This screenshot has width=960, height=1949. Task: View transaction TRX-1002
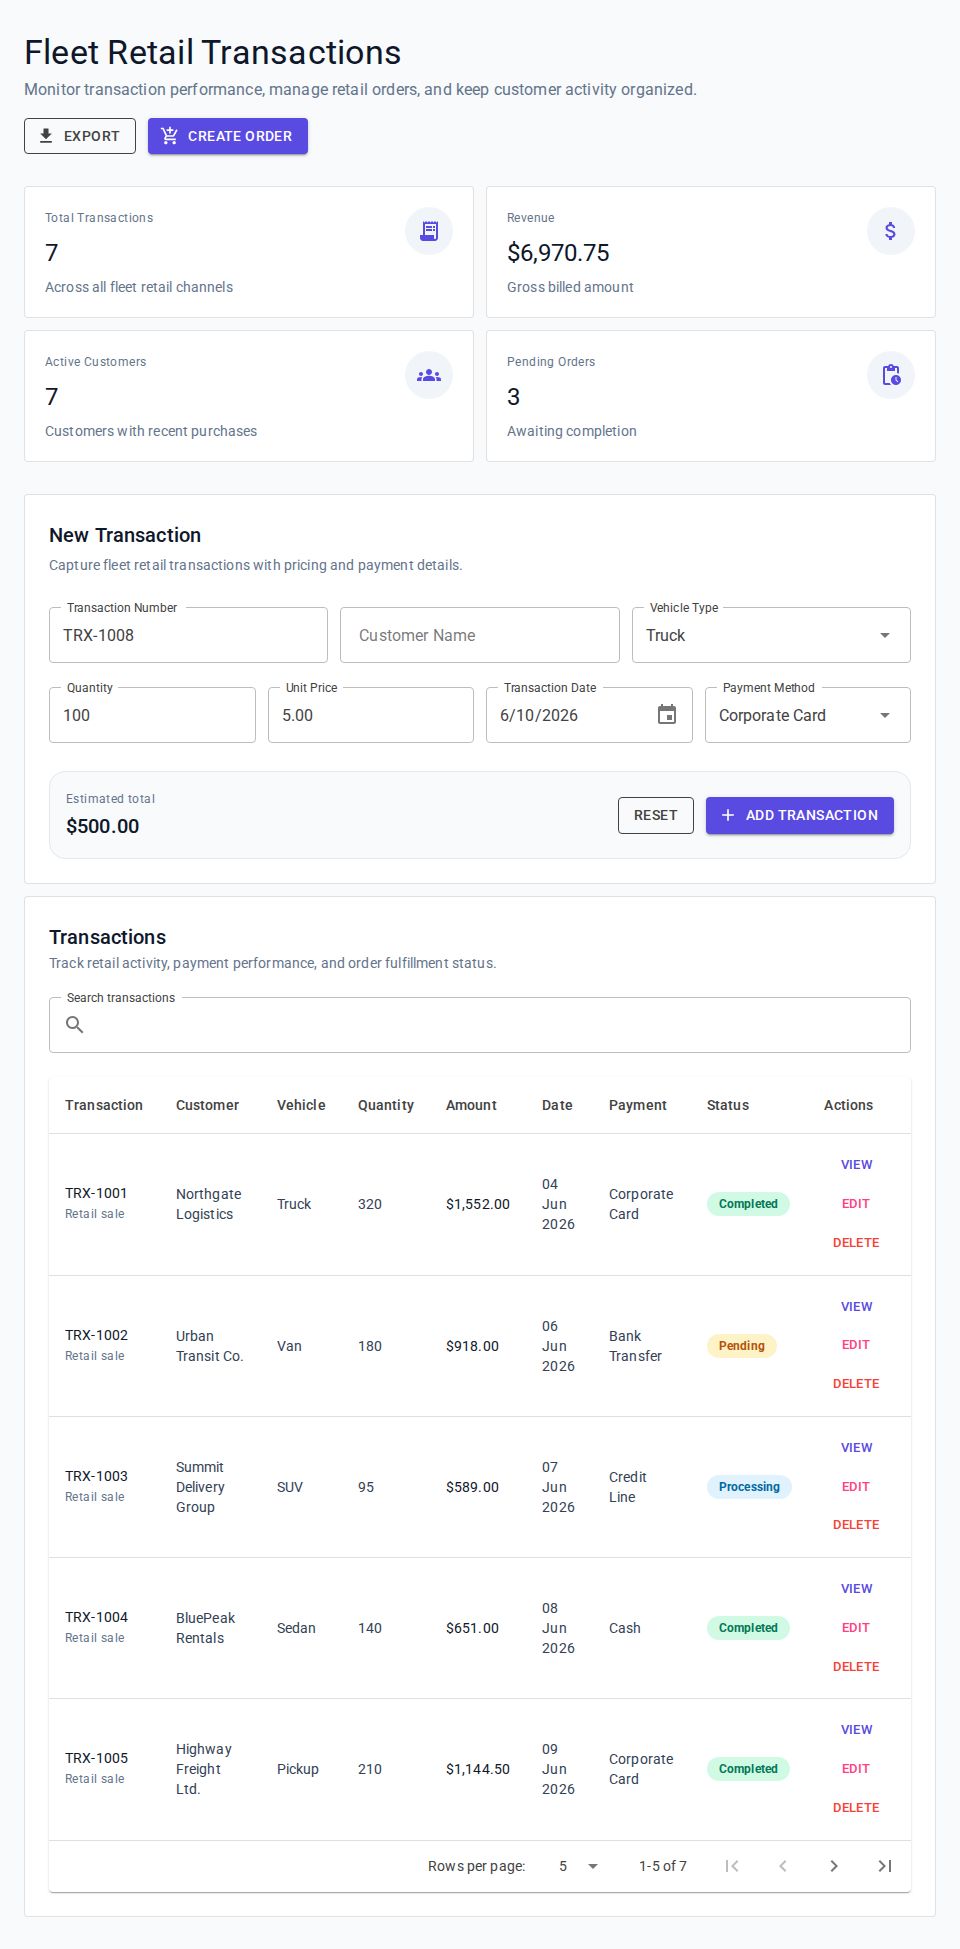coord(856,1307)
